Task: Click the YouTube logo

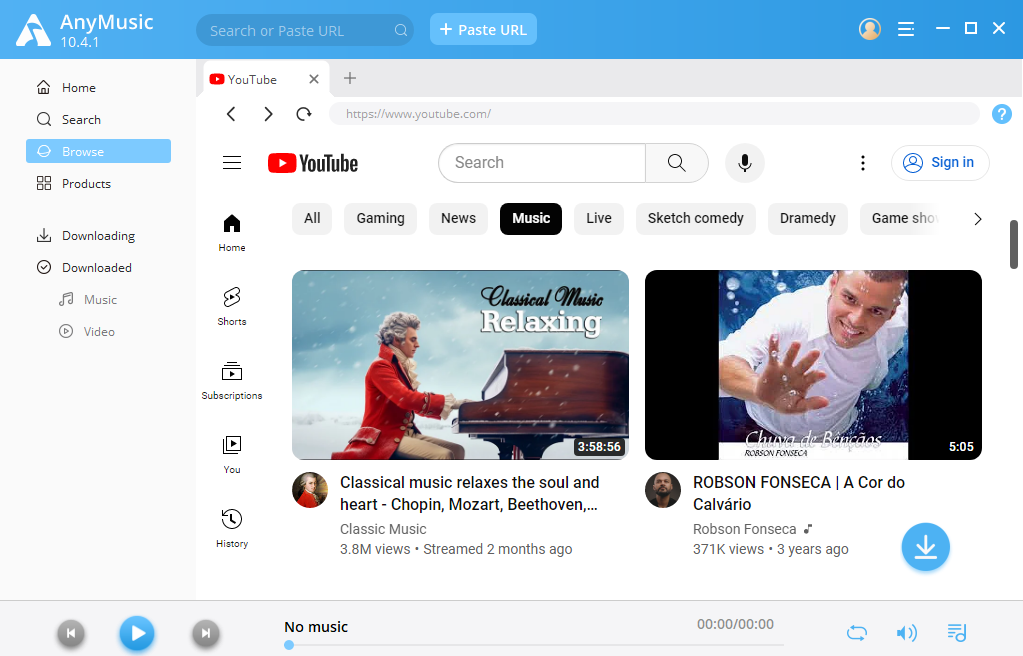Action: tap(313, 163)
